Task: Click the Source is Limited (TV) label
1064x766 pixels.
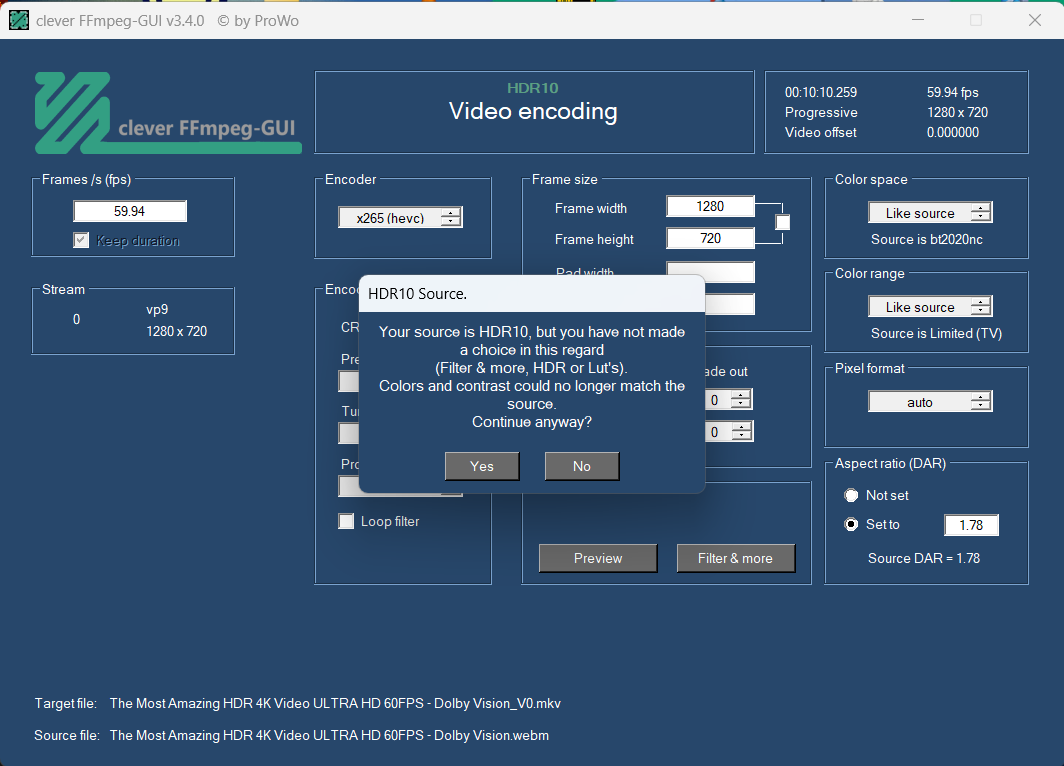Action: tap(936, 333)
